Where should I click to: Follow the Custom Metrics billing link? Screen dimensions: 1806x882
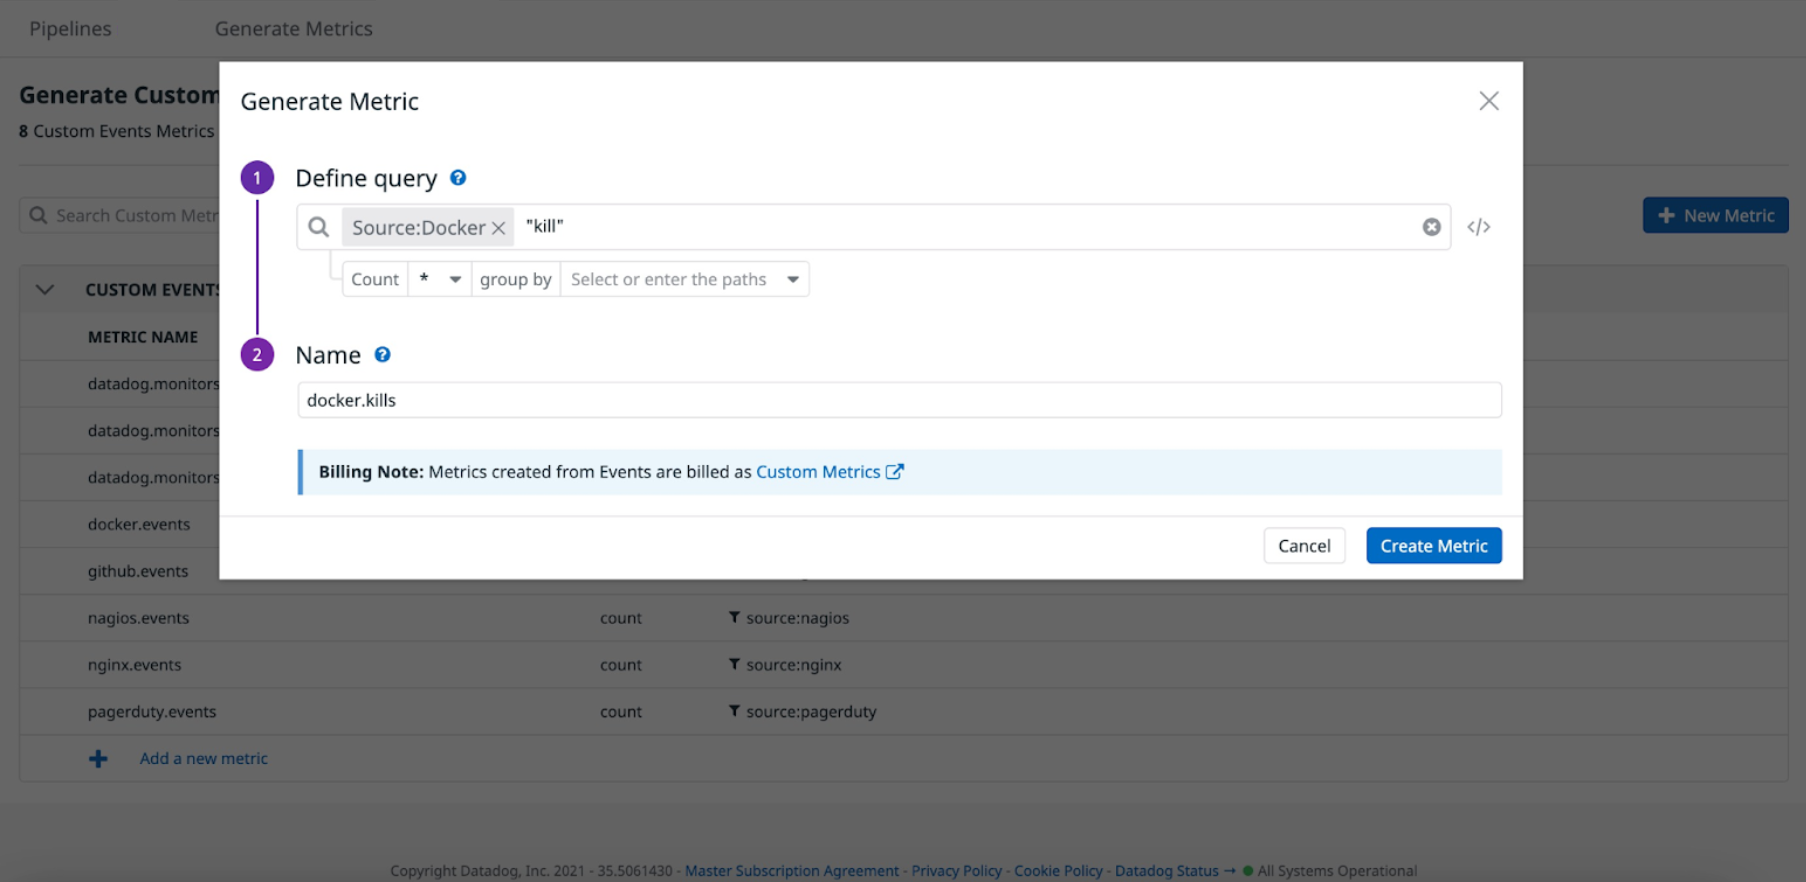[818, 472]
